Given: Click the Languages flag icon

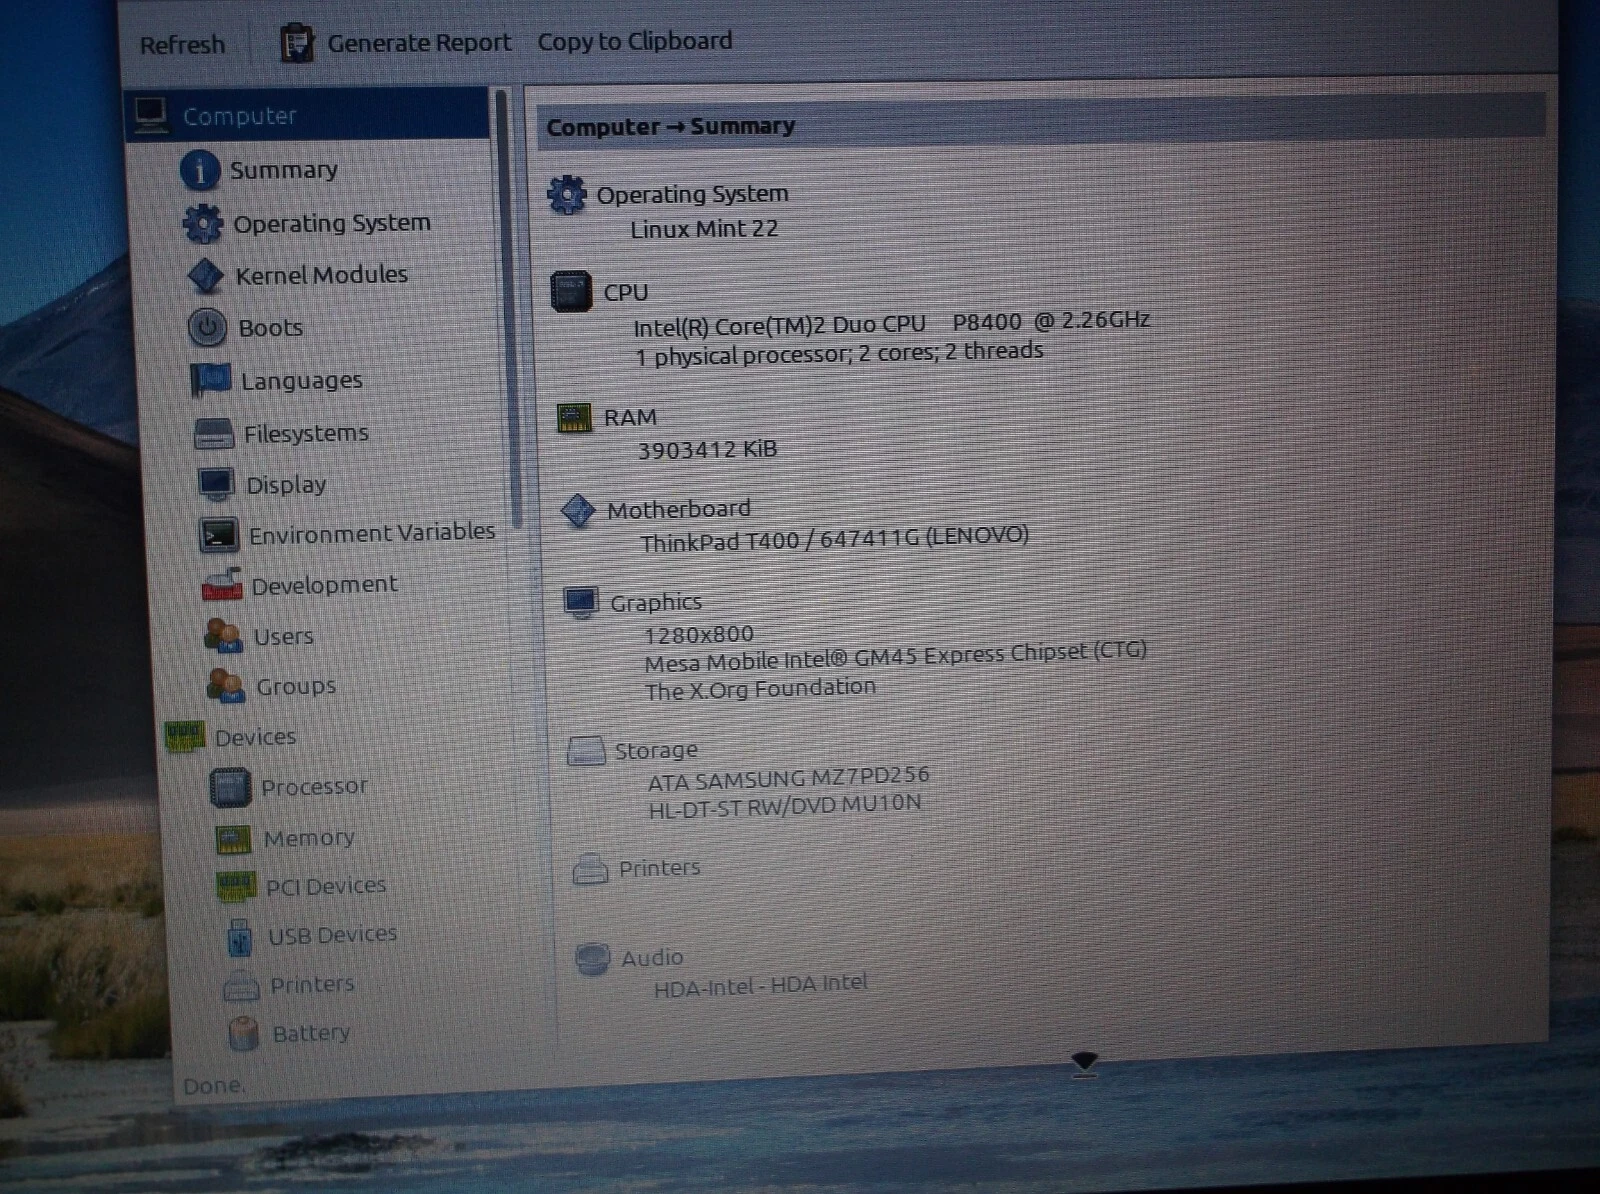Looking at the screenshot, I should (211, 380).
